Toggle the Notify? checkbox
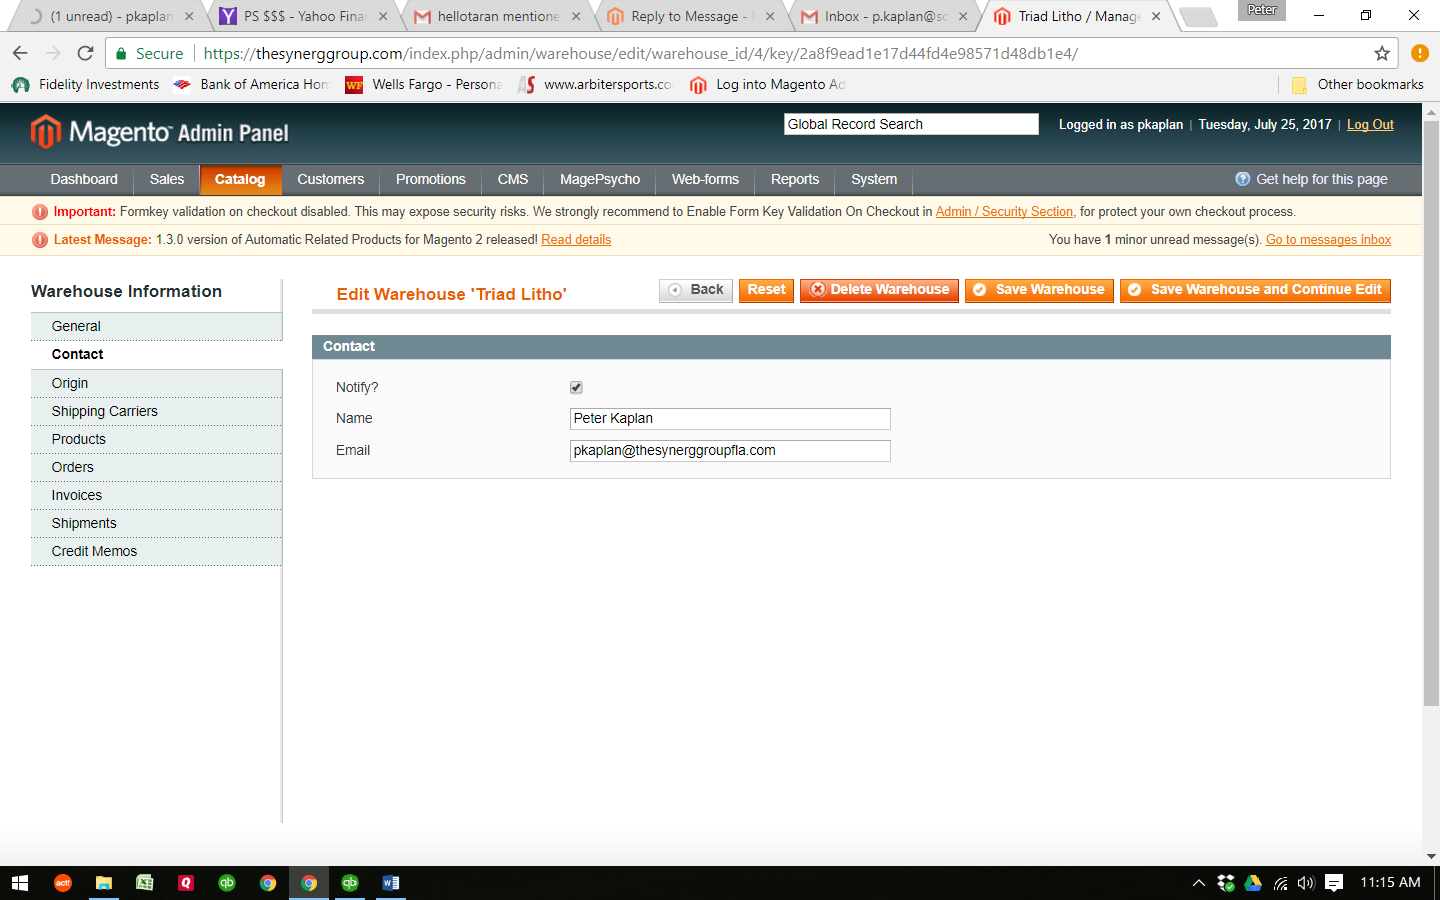This screenshot has height=900, width=1440. (x=575, y=387)
